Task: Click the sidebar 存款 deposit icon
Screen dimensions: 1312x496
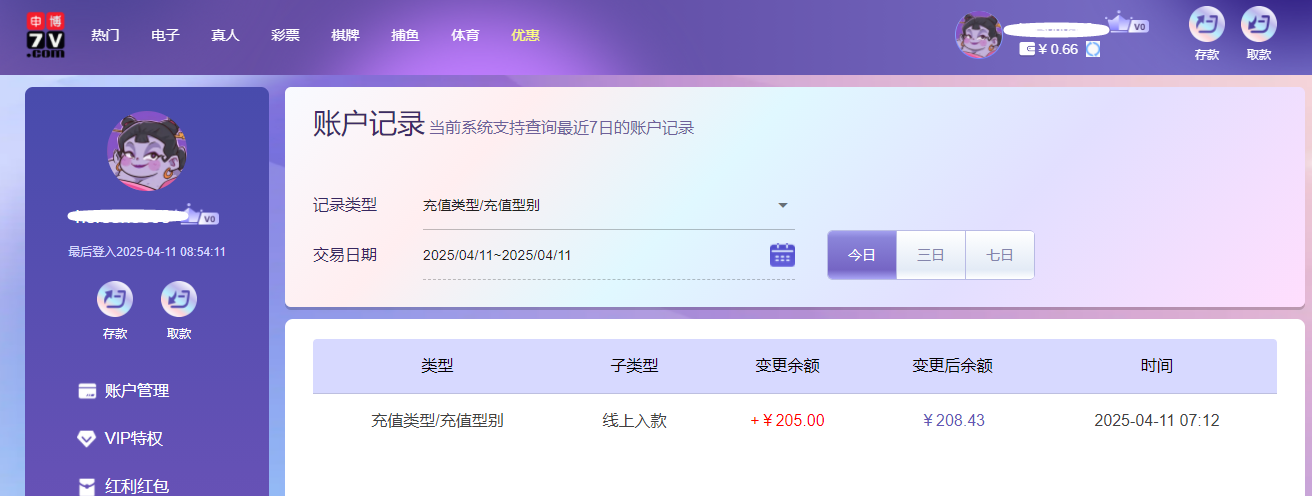Action: 115,299
